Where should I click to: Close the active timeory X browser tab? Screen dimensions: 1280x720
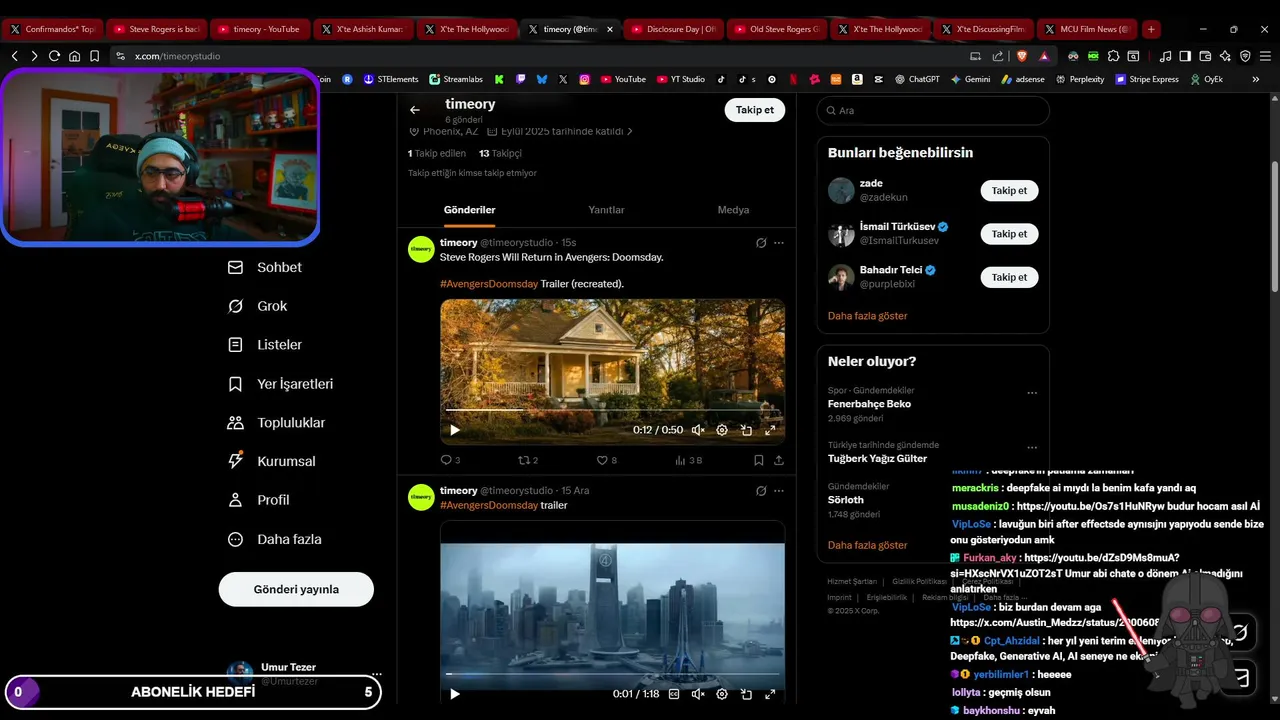610,29
